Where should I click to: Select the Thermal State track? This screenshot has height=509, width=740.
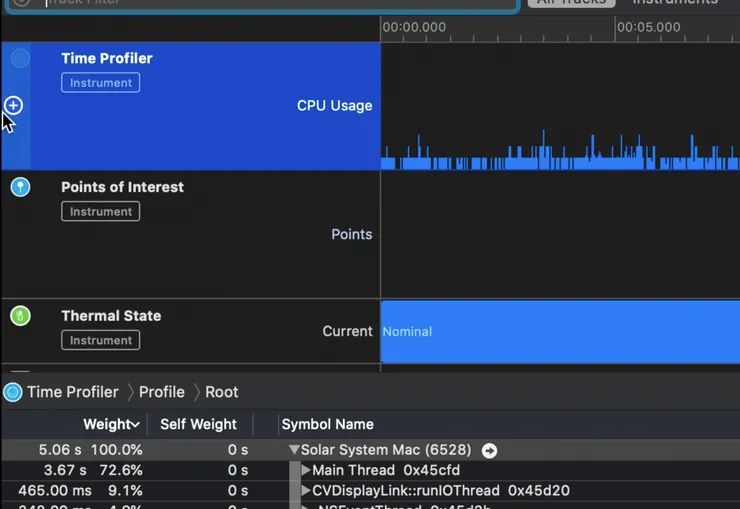coord(190,331)
